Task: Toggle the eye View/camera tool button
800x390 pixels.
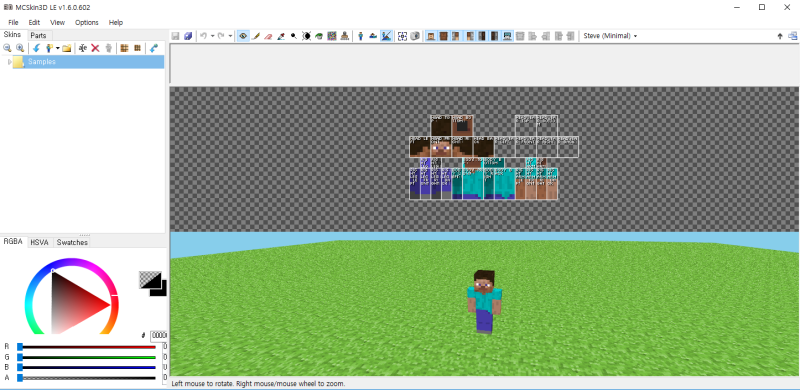Action: [x=243, y=36]
